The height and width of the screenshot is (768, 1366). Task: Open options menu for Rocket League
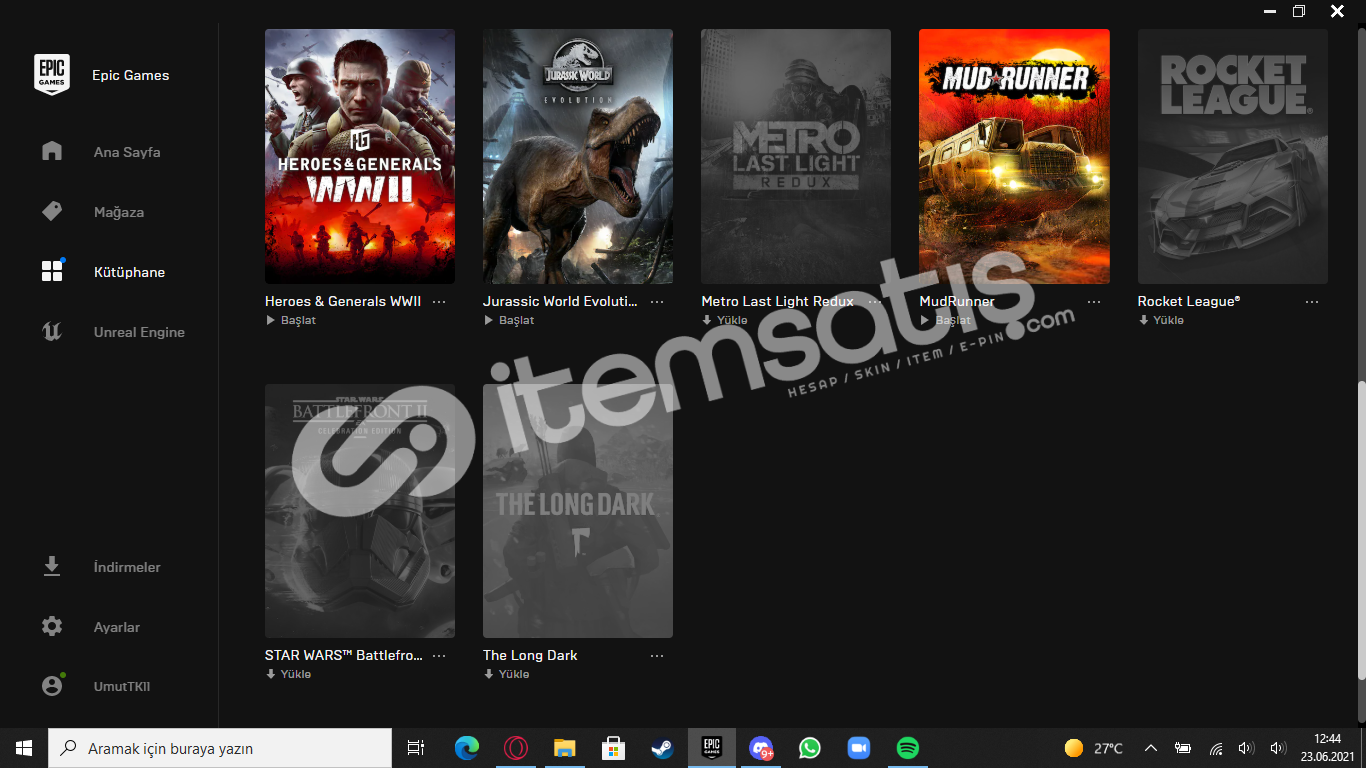point(1312,301)
